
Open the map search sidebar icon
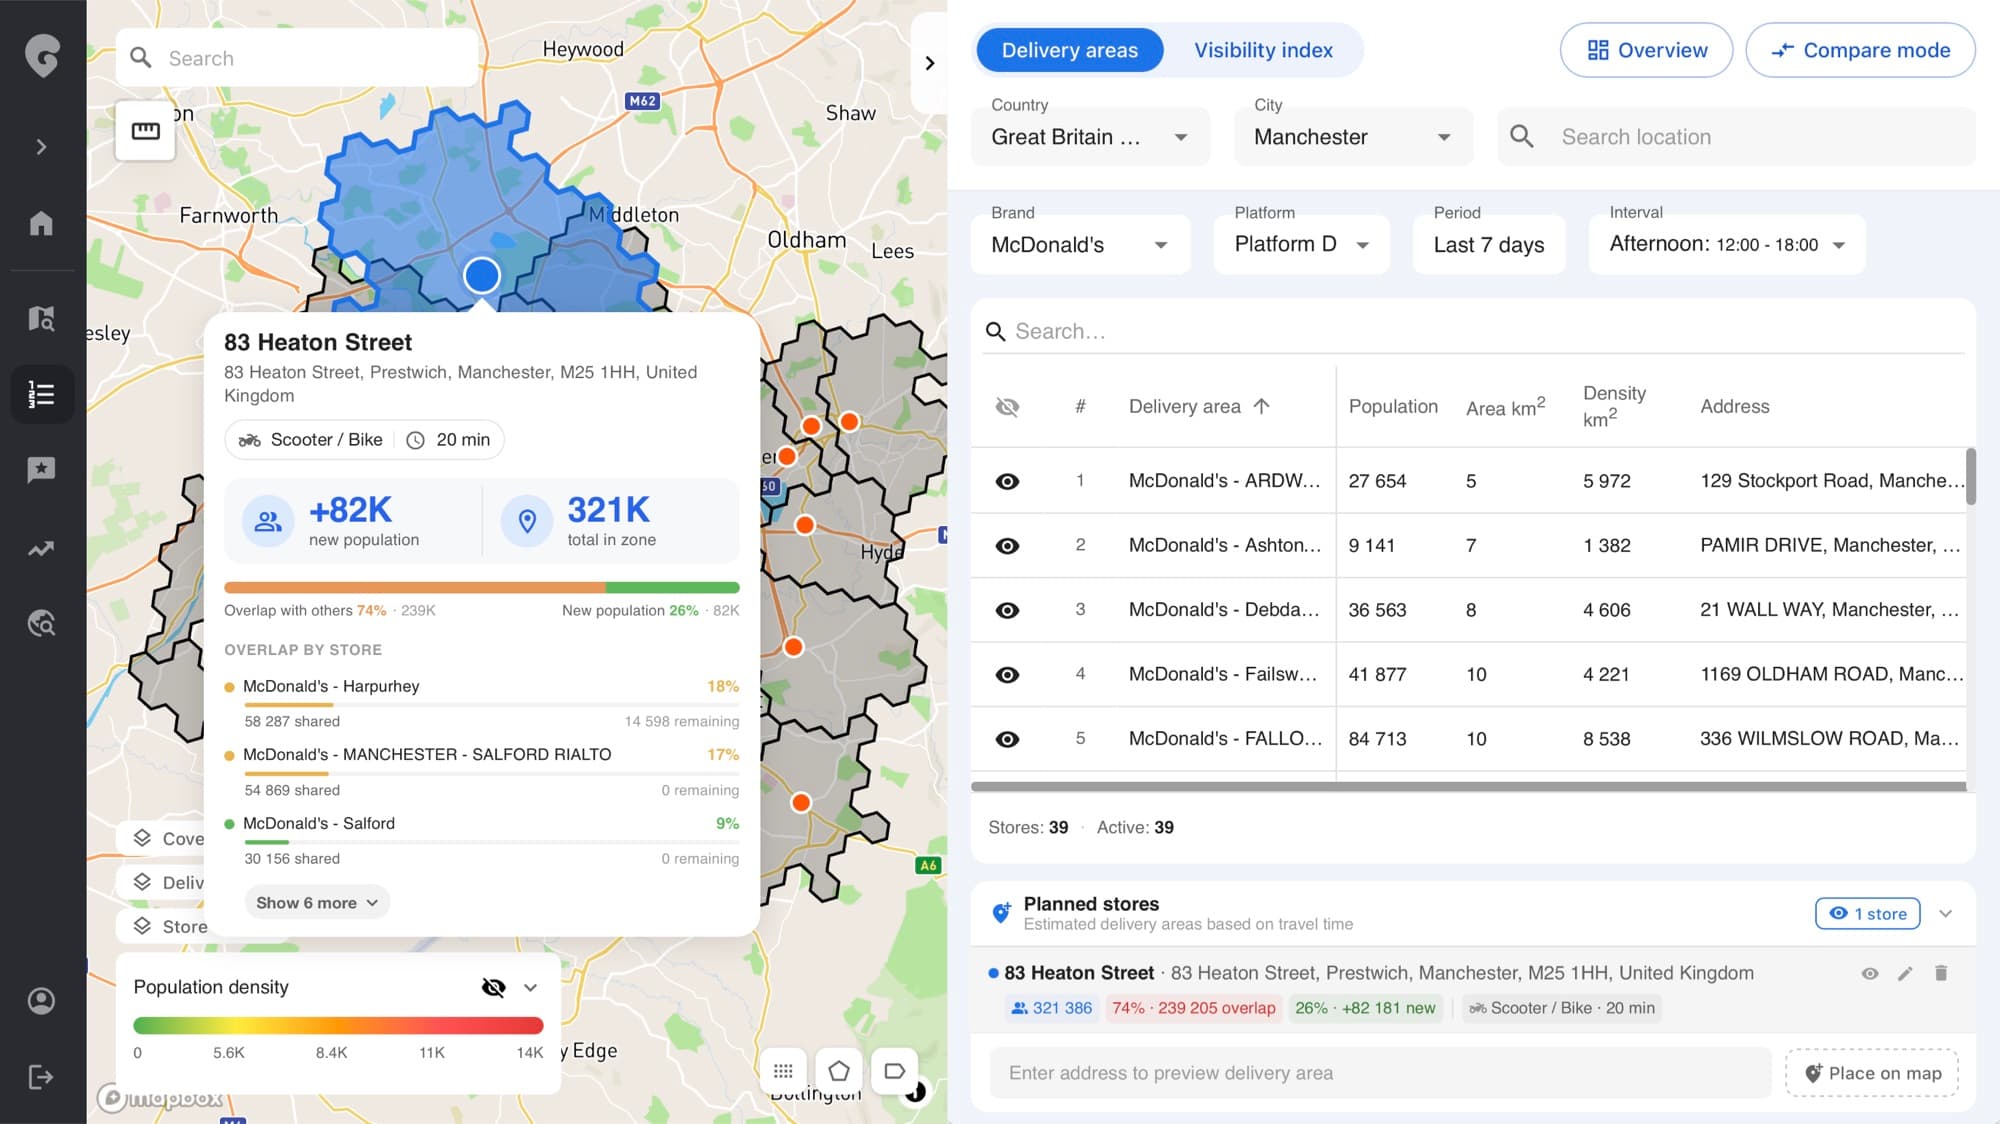(41, 318)
